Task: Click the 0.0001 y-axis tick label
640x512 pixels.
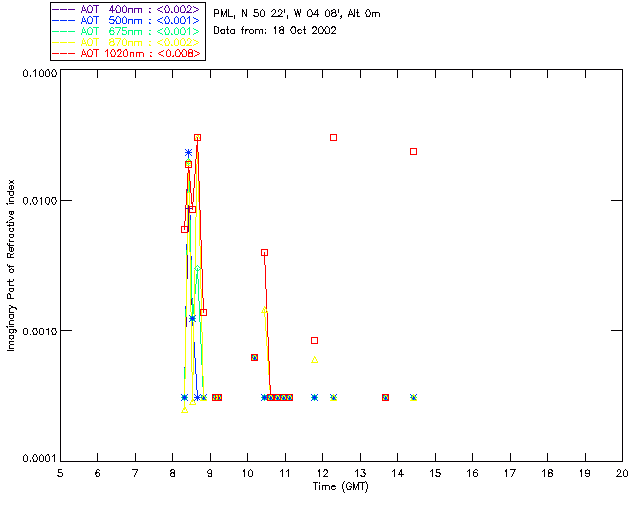Action: click(39, 459)
